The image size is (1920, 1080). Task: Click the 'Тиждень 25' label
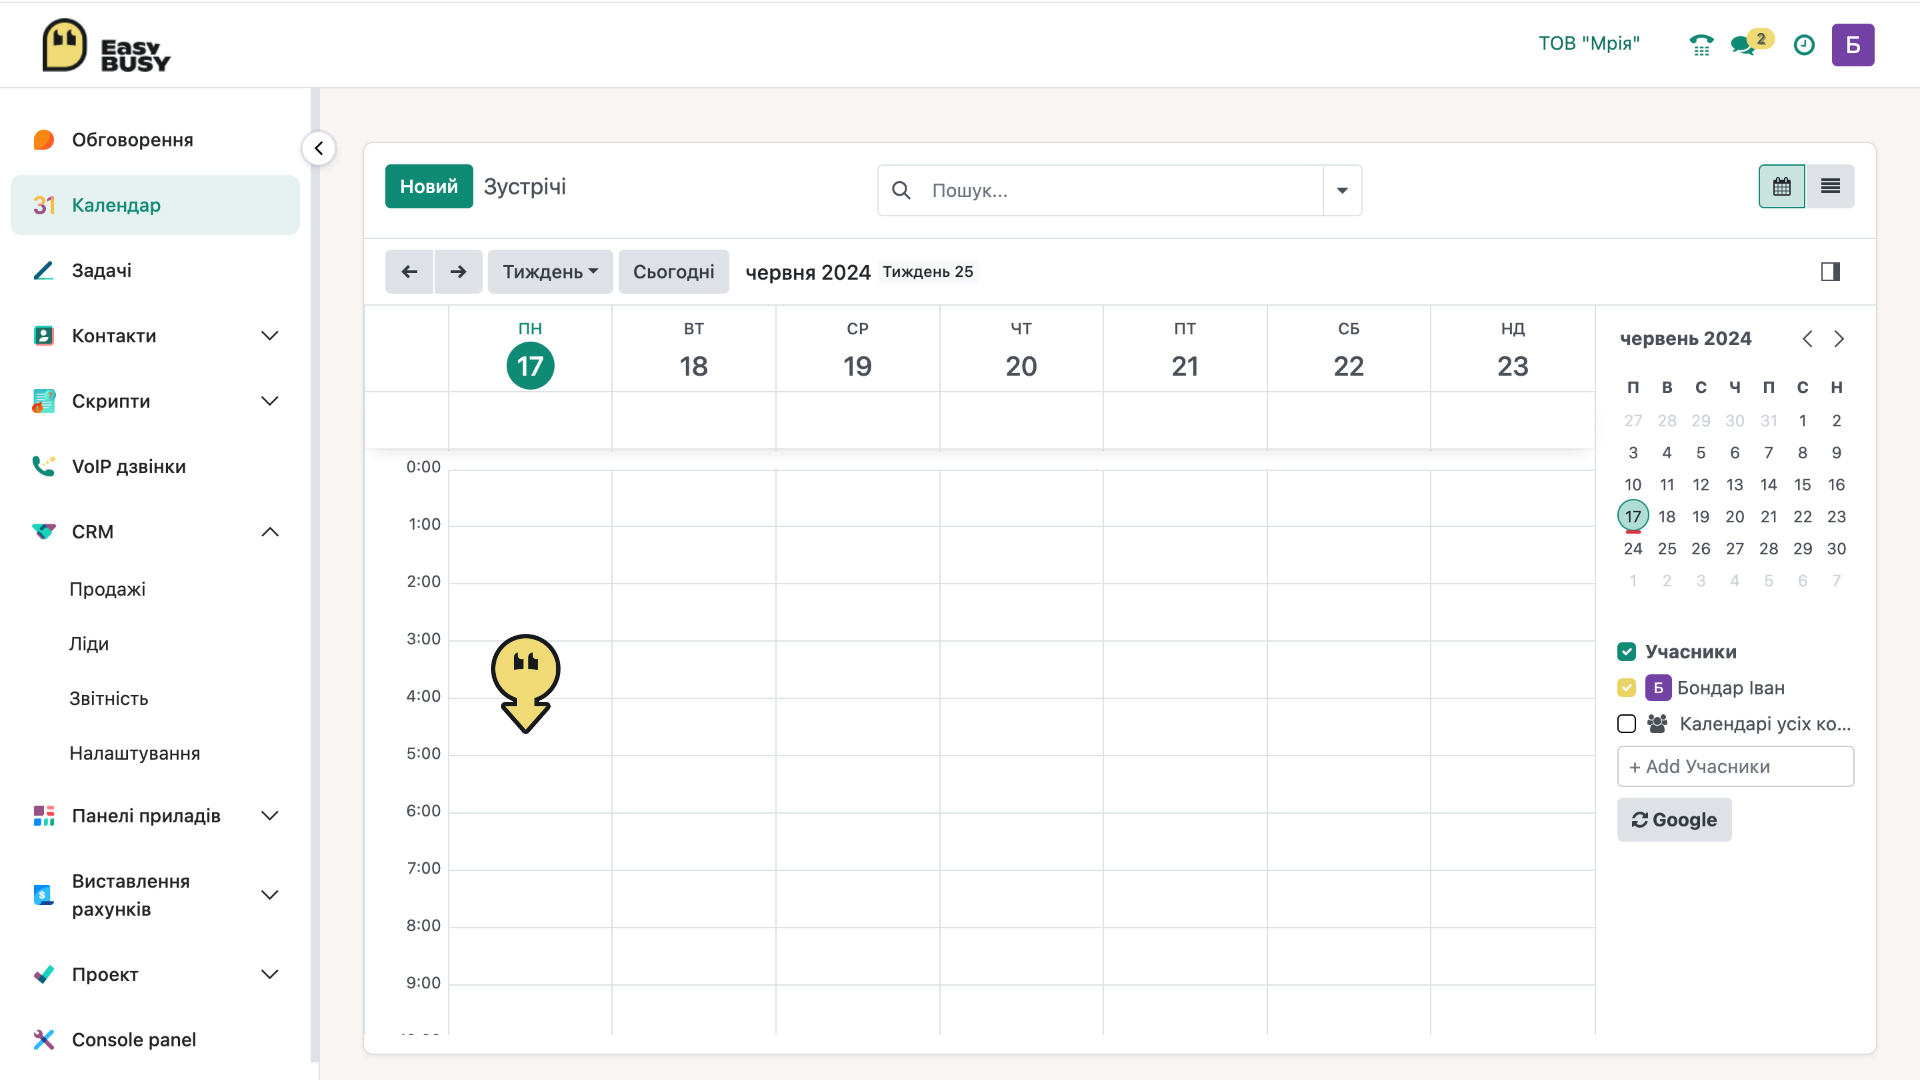point(928,272)
